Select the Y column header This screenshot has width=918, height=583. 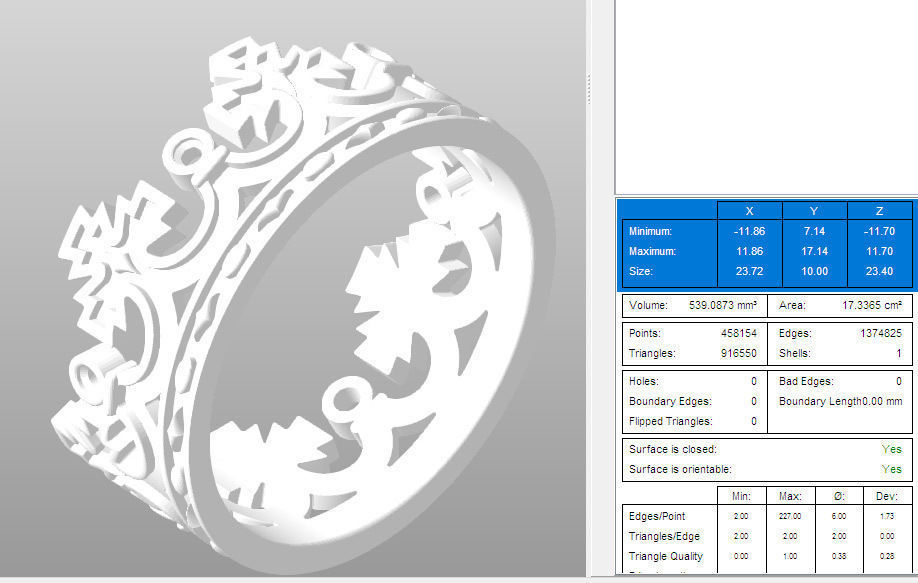pos(814,211)
